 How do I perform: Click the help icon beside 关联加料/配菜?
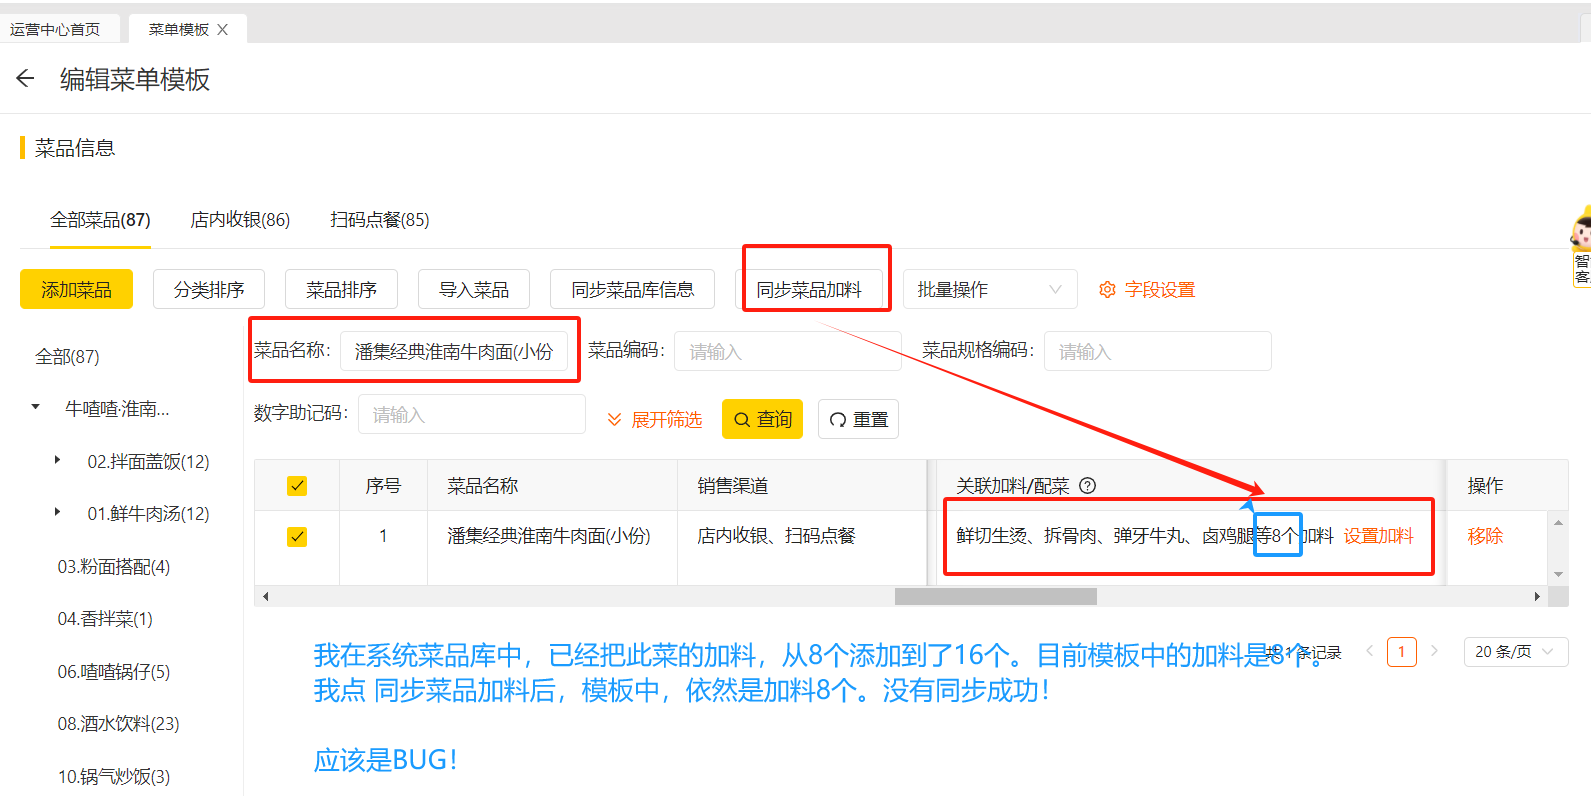(1088, 486)
